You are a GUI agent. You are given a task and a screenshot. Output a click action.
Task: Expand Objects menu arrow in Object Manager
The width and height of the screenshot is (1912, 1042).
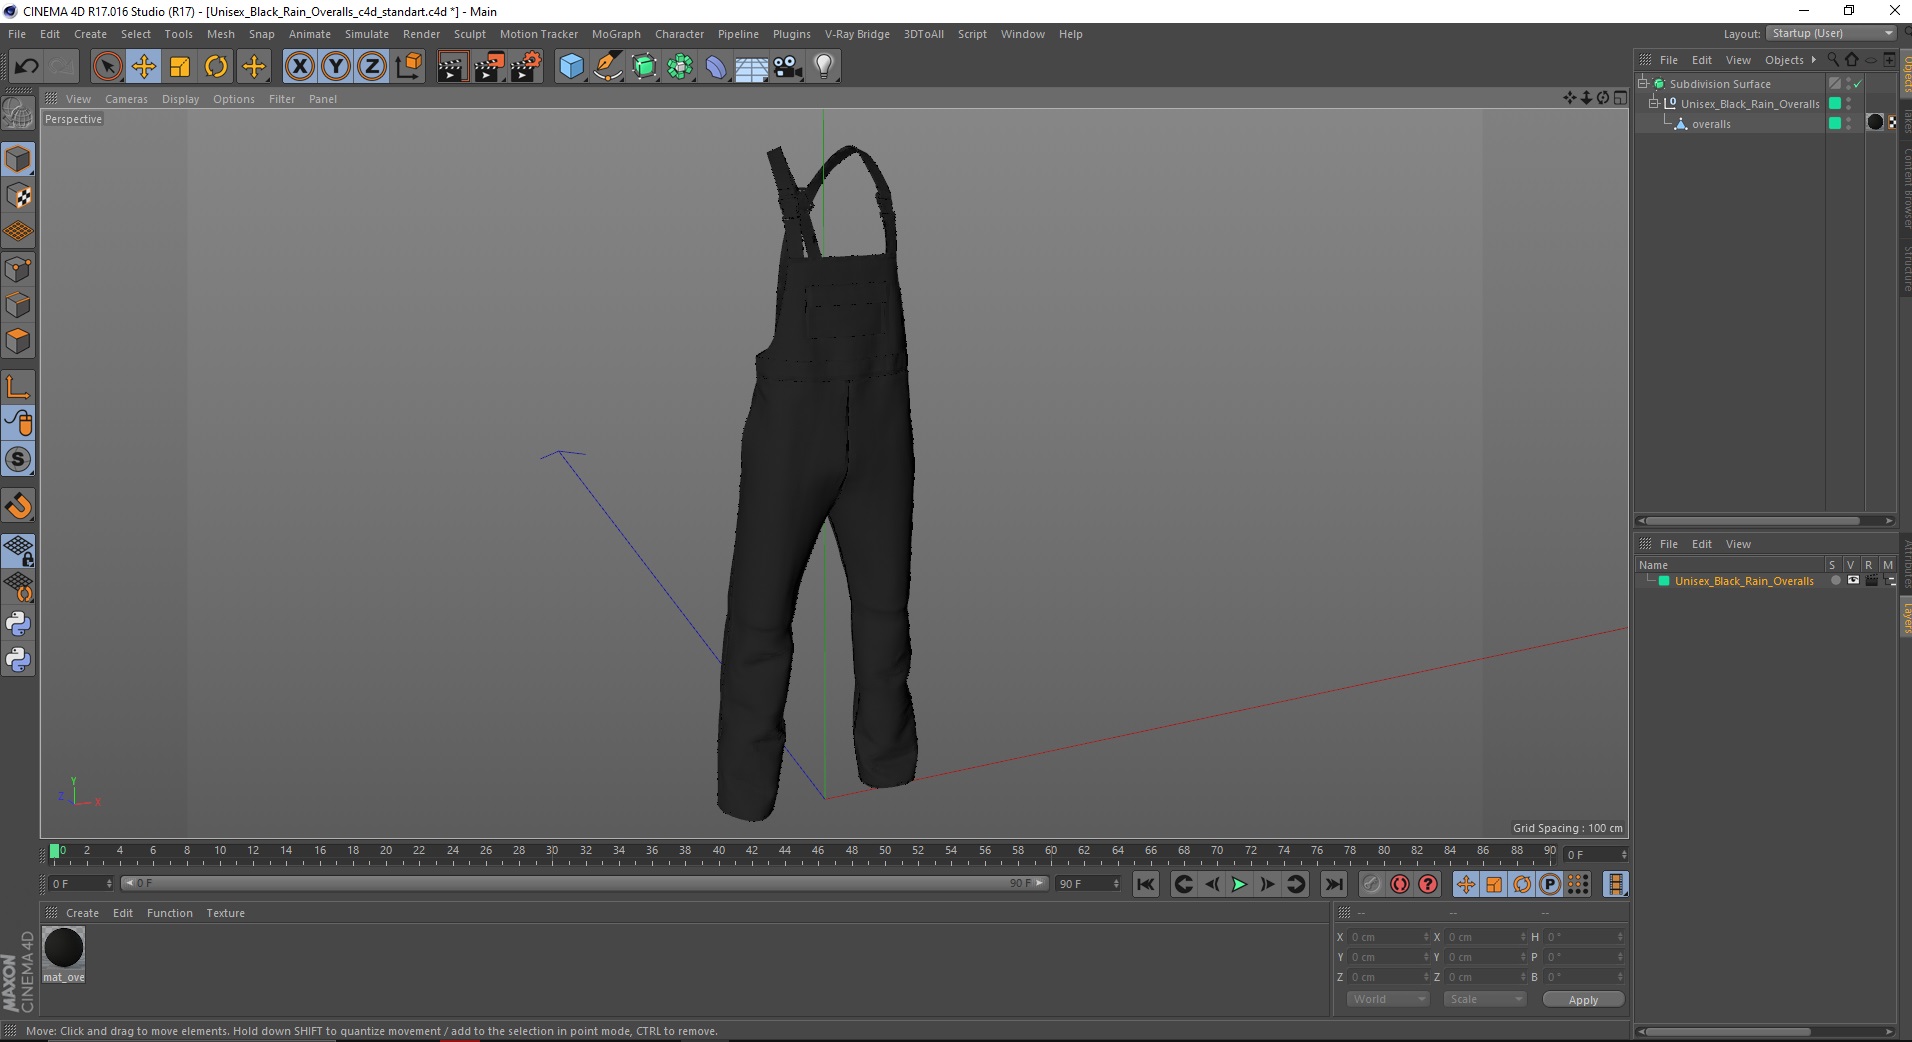pyautogui.click(x=1814, y=60)
